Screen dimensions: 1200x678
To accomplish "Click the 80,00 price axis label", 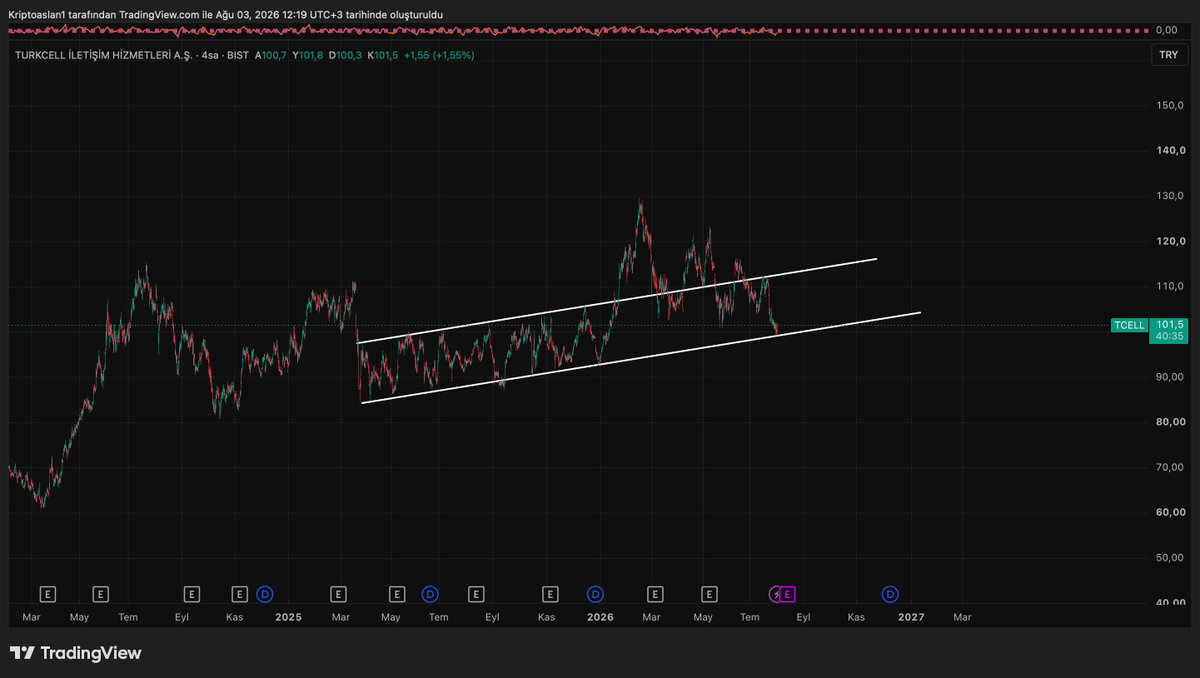I will (x=1170, y=422).
